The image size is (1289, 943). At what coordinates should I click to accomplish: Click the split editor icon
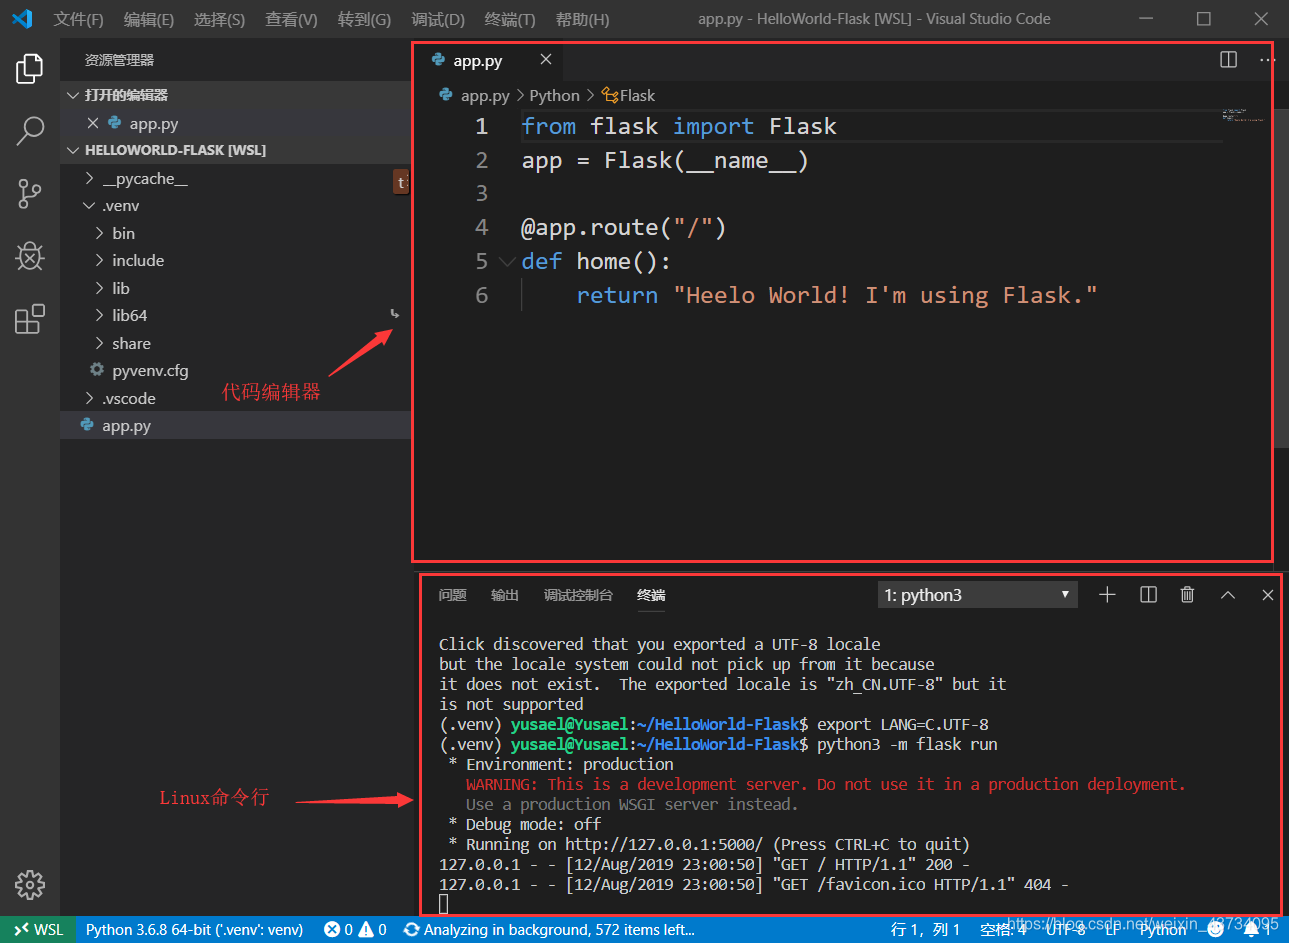coord(1229,60)
